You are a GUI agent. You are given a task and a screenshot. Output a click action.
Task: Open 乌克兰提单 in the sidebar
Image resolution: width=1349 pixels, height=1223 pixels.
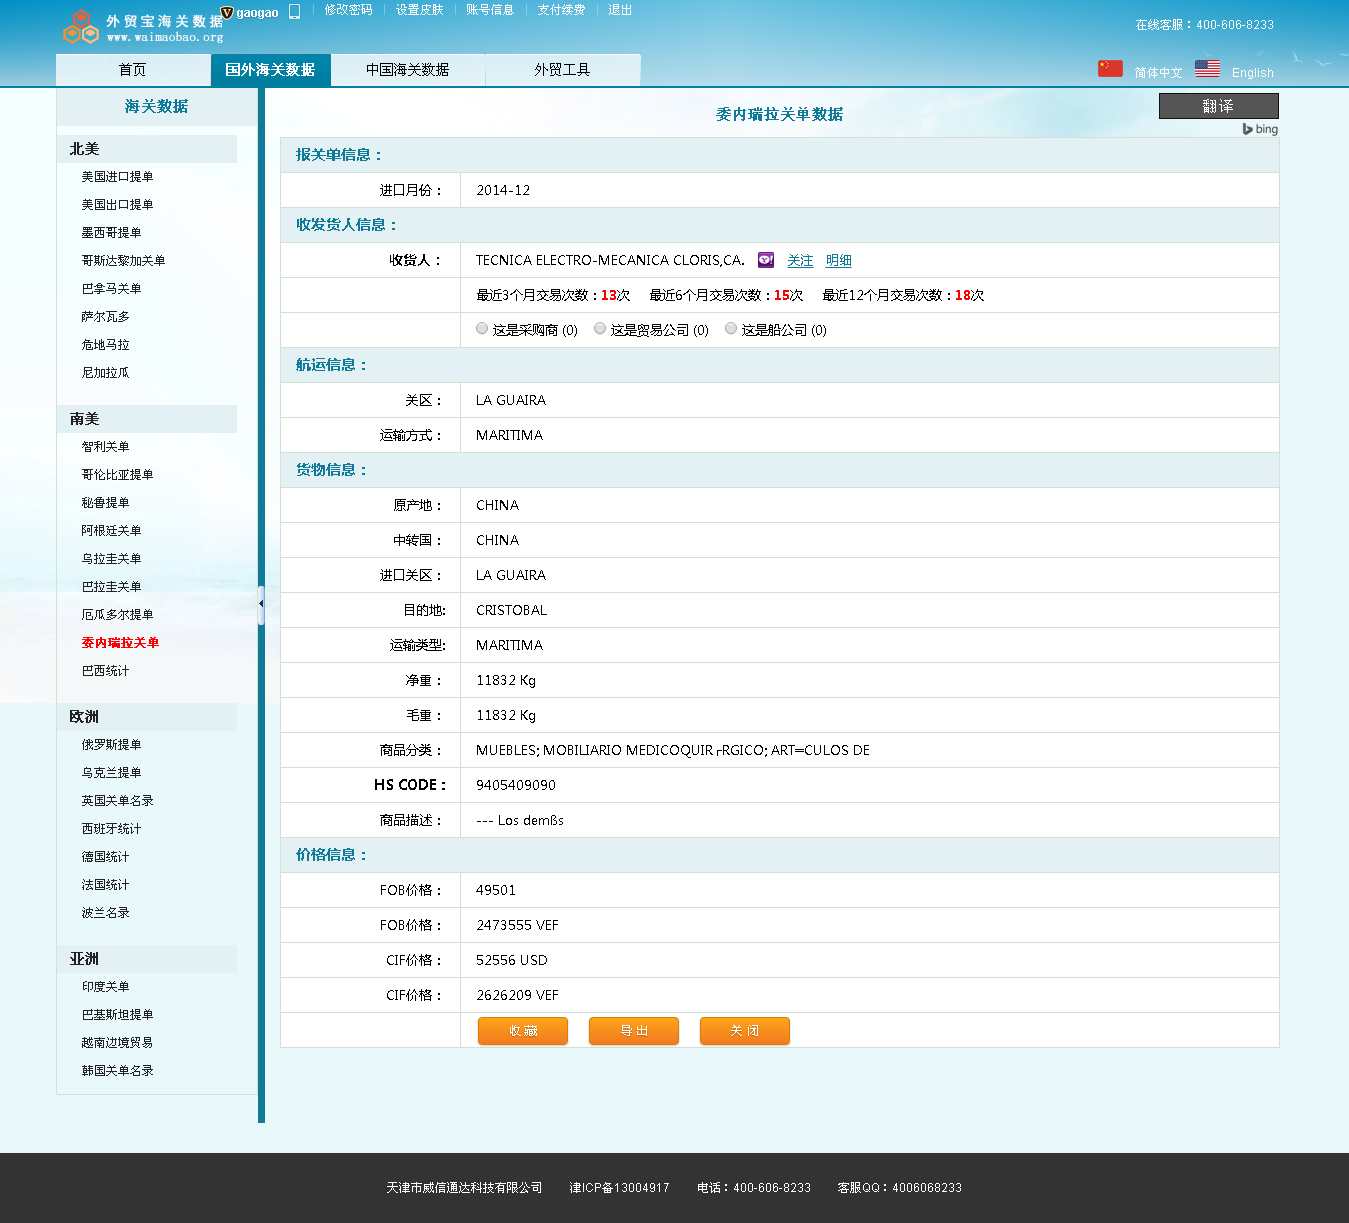111,773
